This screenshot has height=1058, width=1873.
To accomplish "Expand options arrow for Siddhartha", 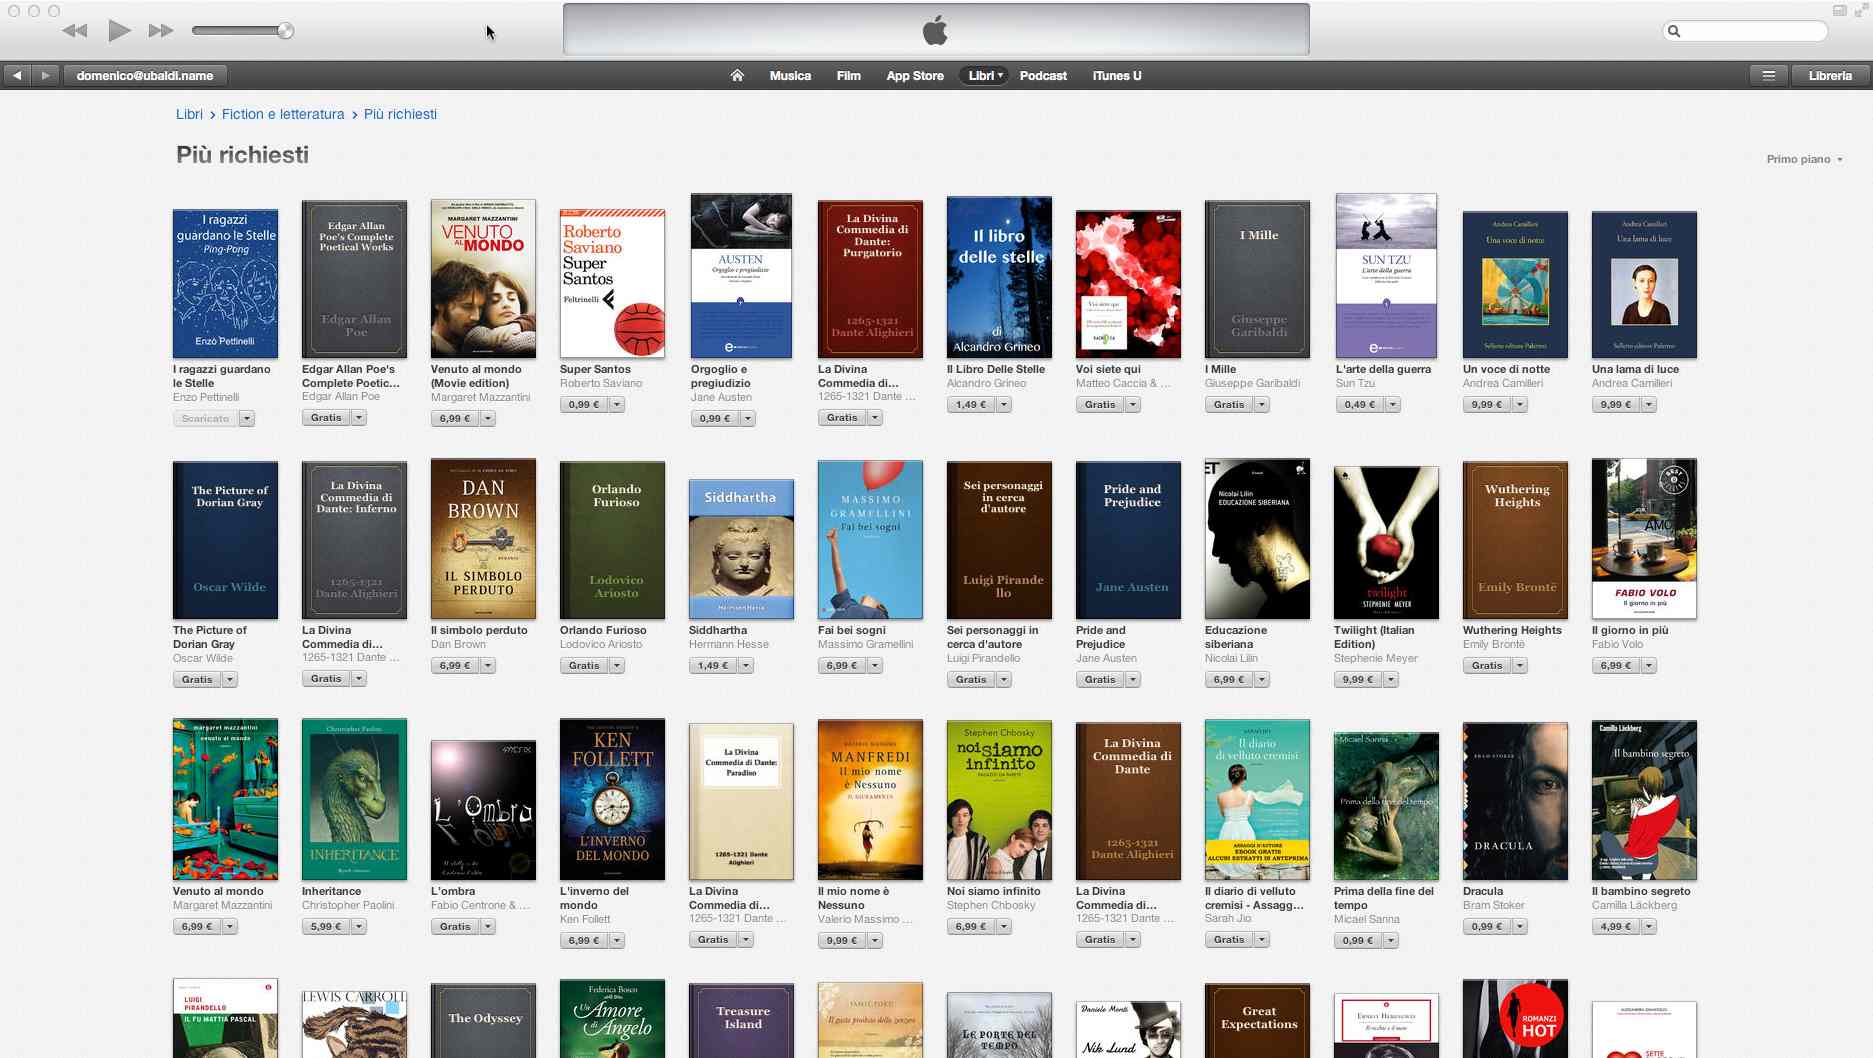I will point(745,666).
